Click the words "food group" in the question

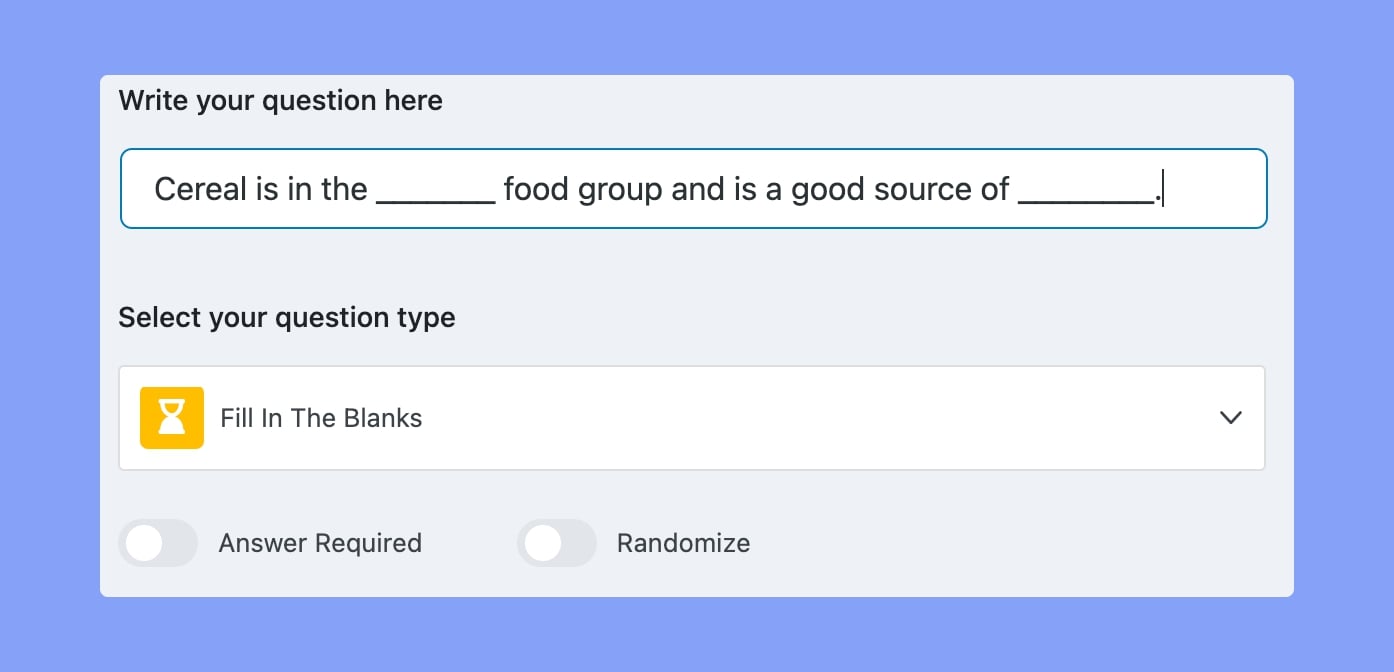pyautogui.click(x=582, y=189)
